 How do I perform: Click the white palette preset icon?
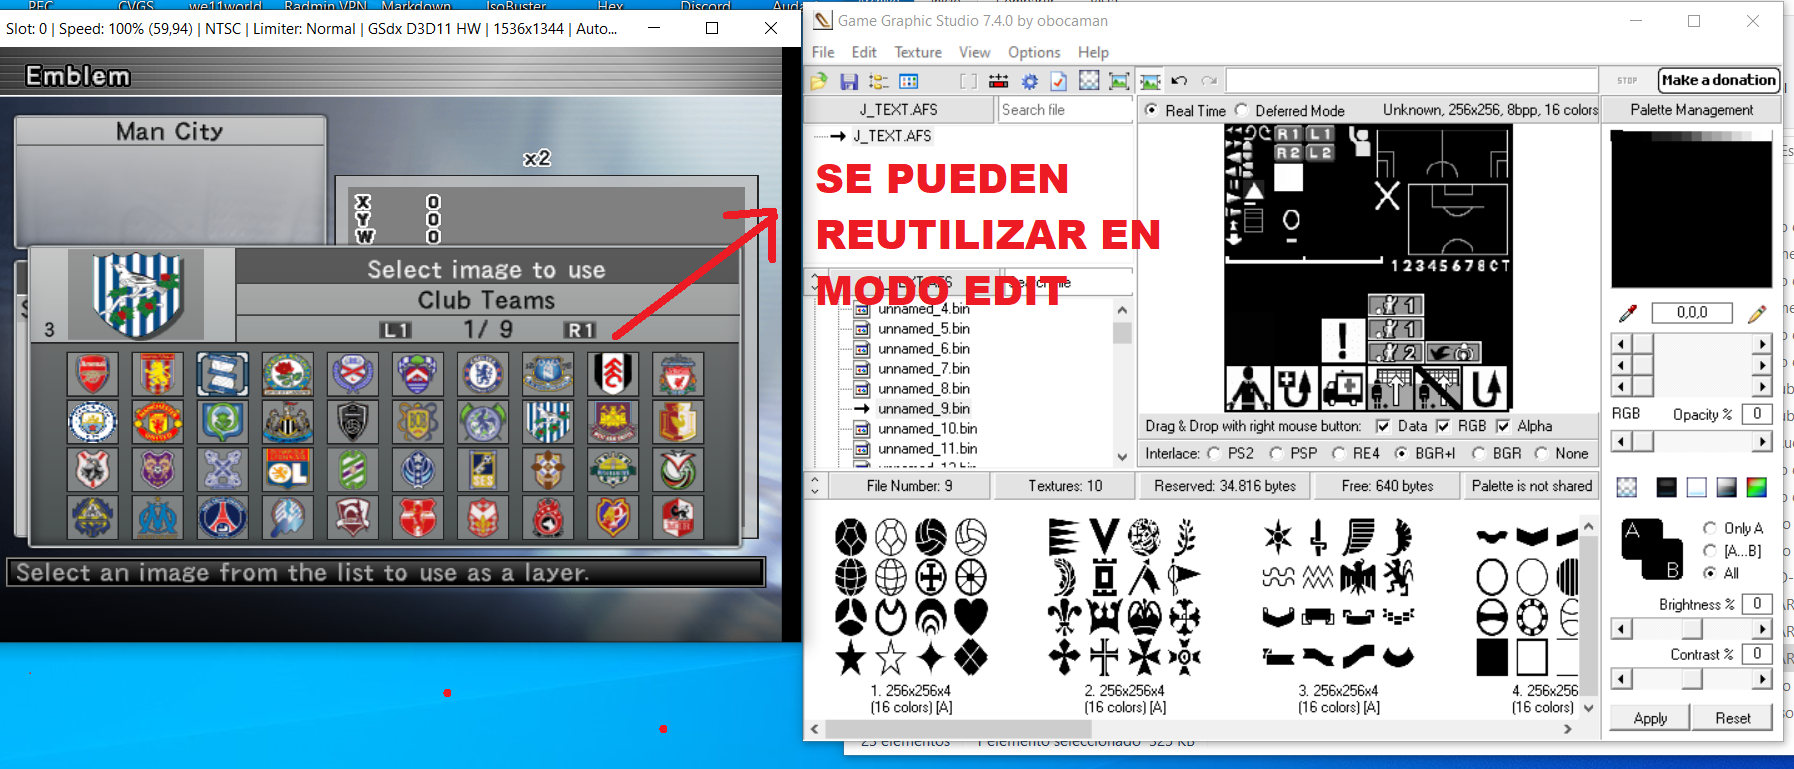(1697, 487)
